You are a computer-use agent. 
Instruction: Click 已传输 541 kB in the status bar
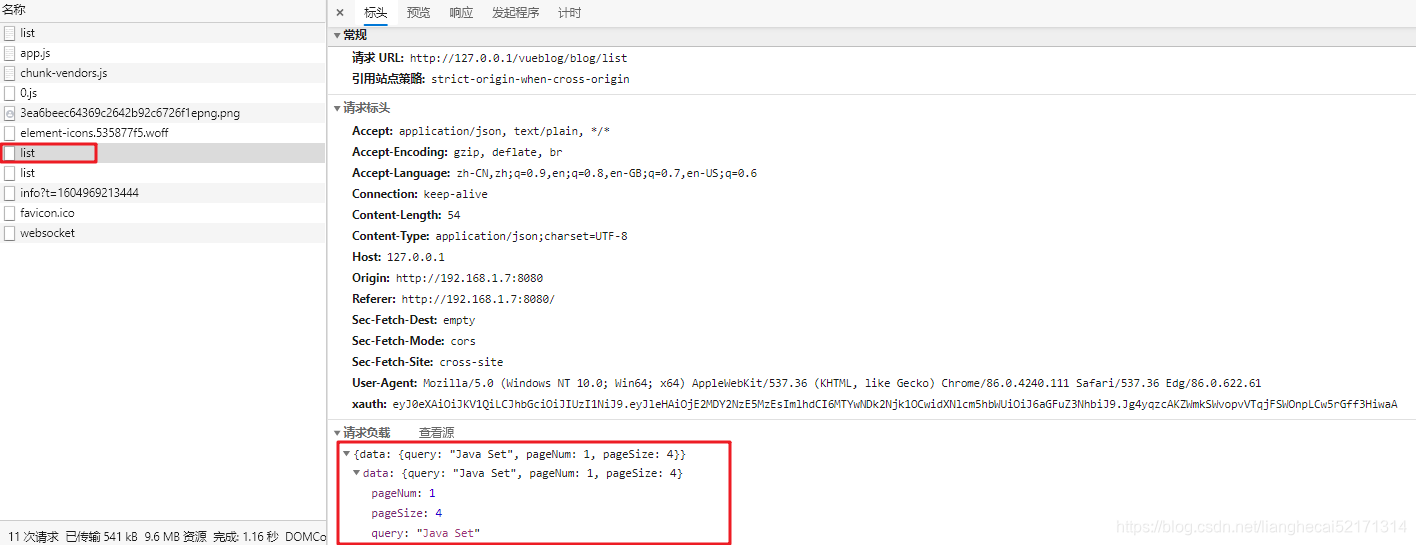102,536
